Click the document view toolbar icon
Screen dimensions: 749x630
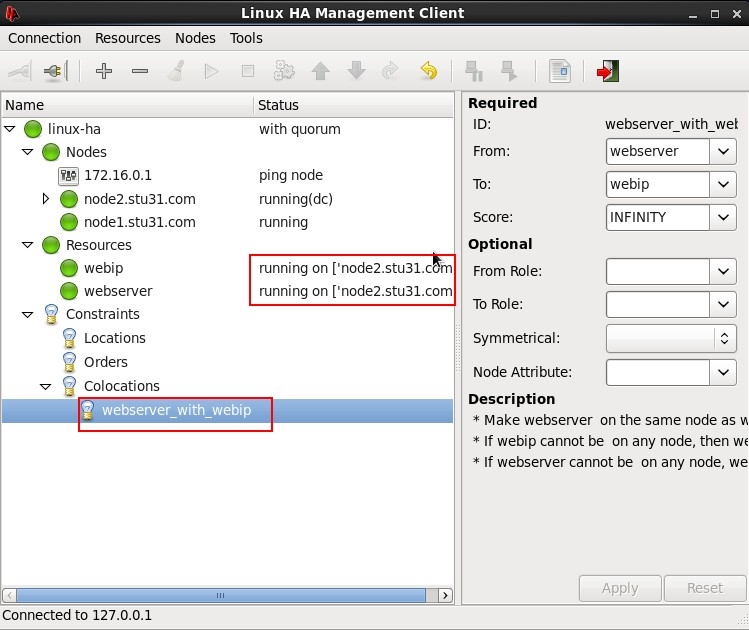point(559,71)
